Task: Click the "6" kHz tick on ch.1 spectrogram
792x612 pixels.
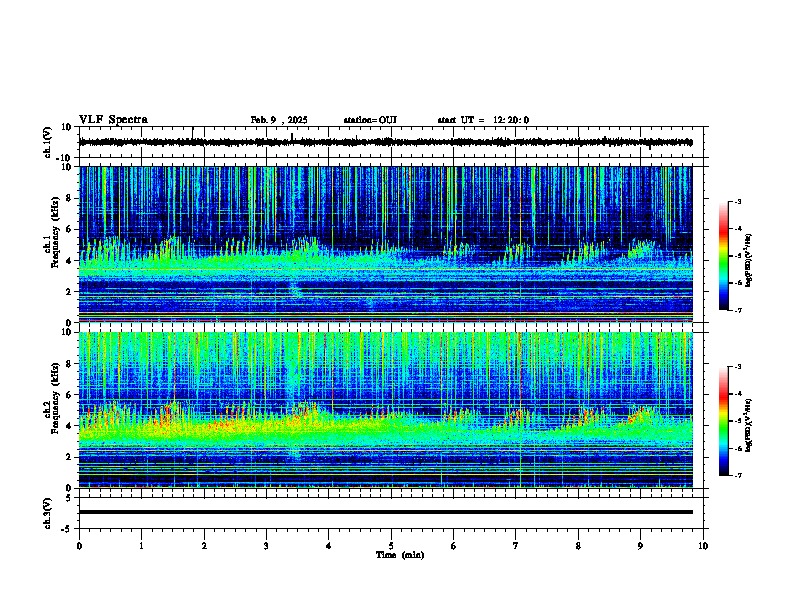Action: tap(69, 229)
